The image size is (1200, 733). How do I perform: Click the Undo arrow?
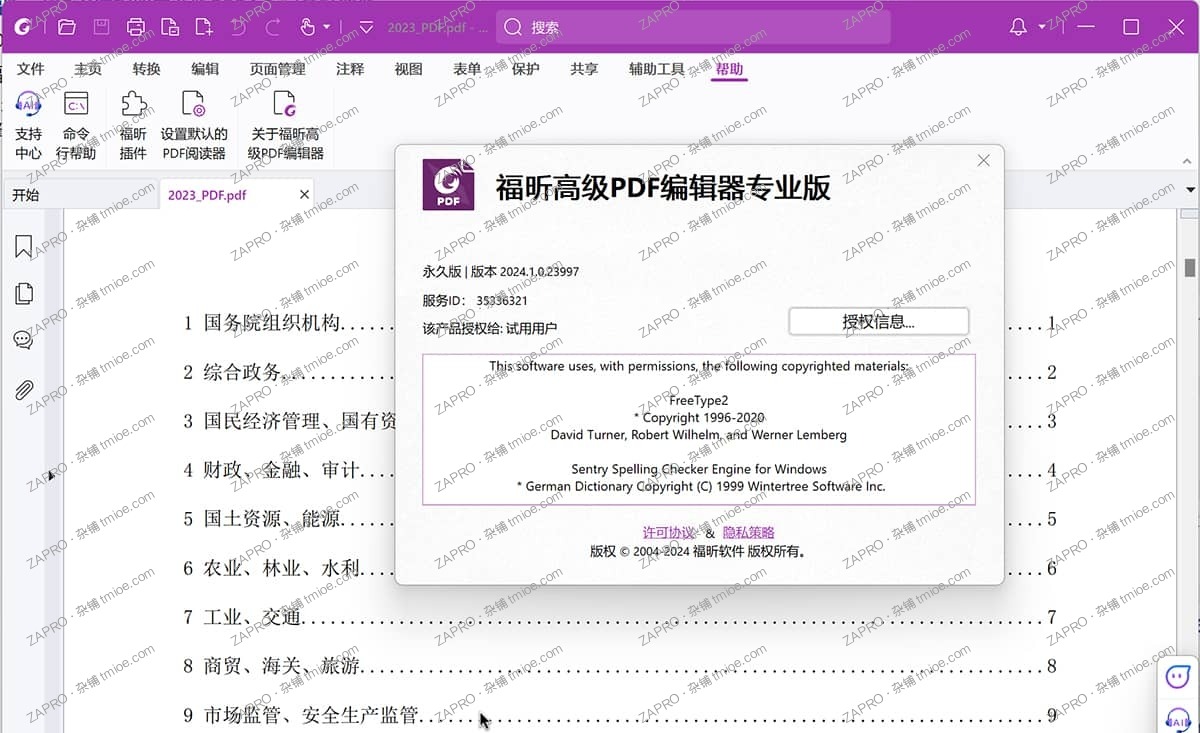click(238, 27)
